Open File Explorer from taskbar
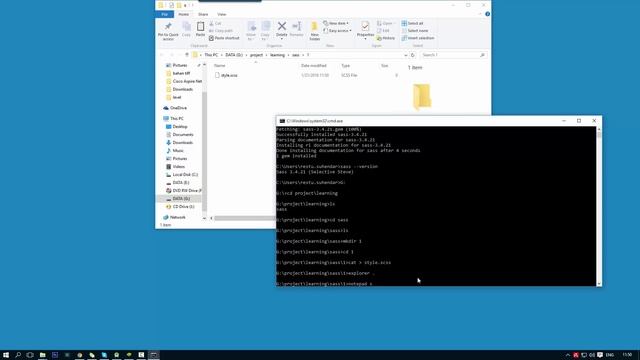The height and width of the screenshot is (360, 640). pyautogui.click(x=42, y=355)
